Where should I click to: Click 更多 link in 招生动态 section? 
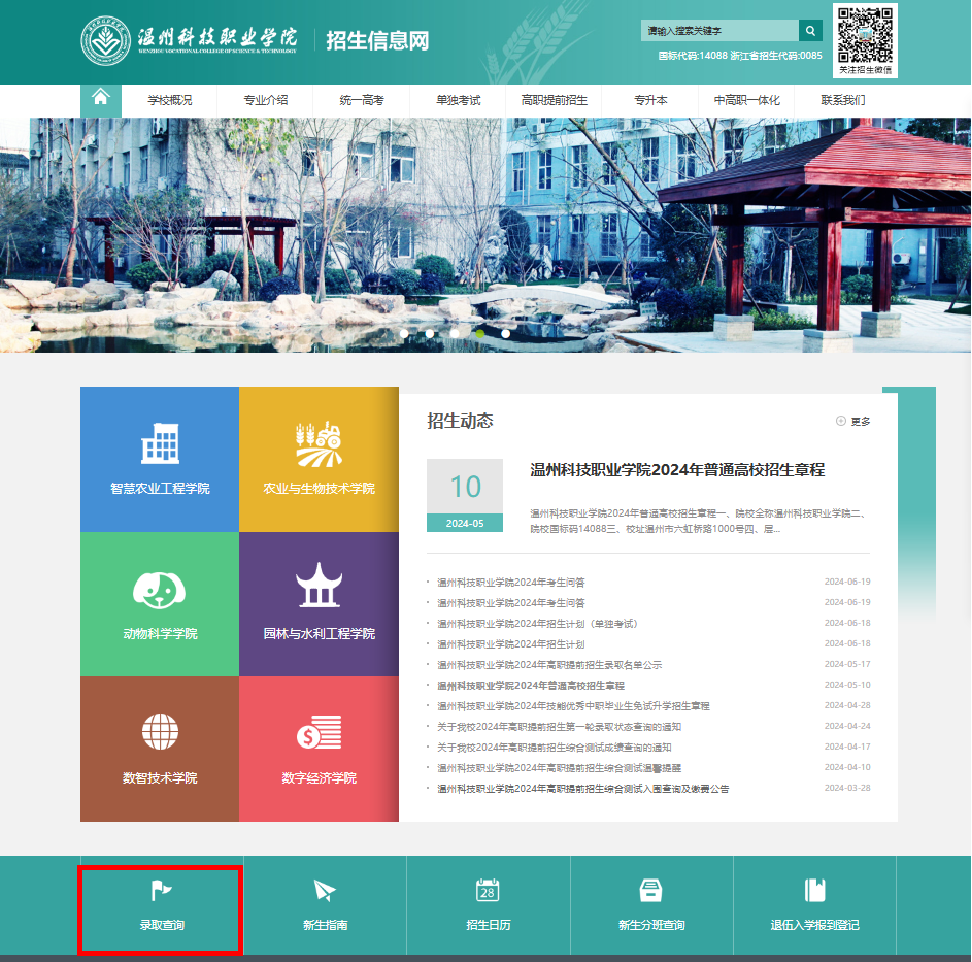click(854, 421)
